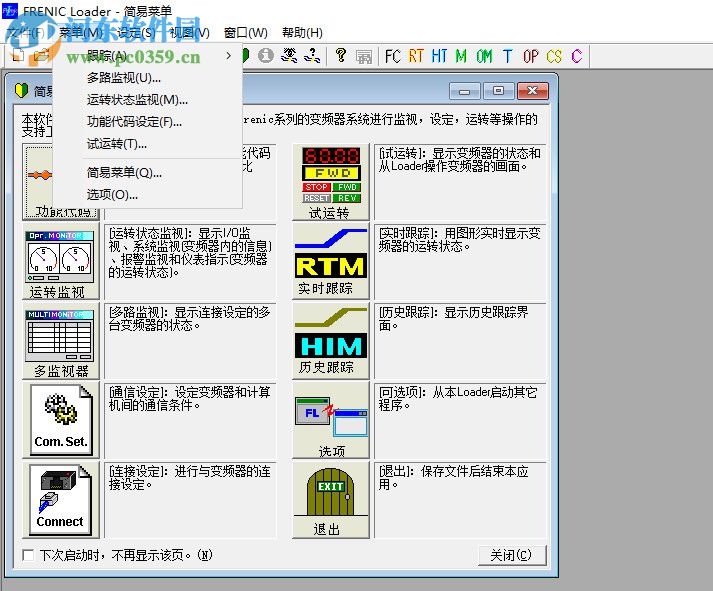Select 简易菜单(Q)... menu entry
713x591 pixels.
point(148,173)
